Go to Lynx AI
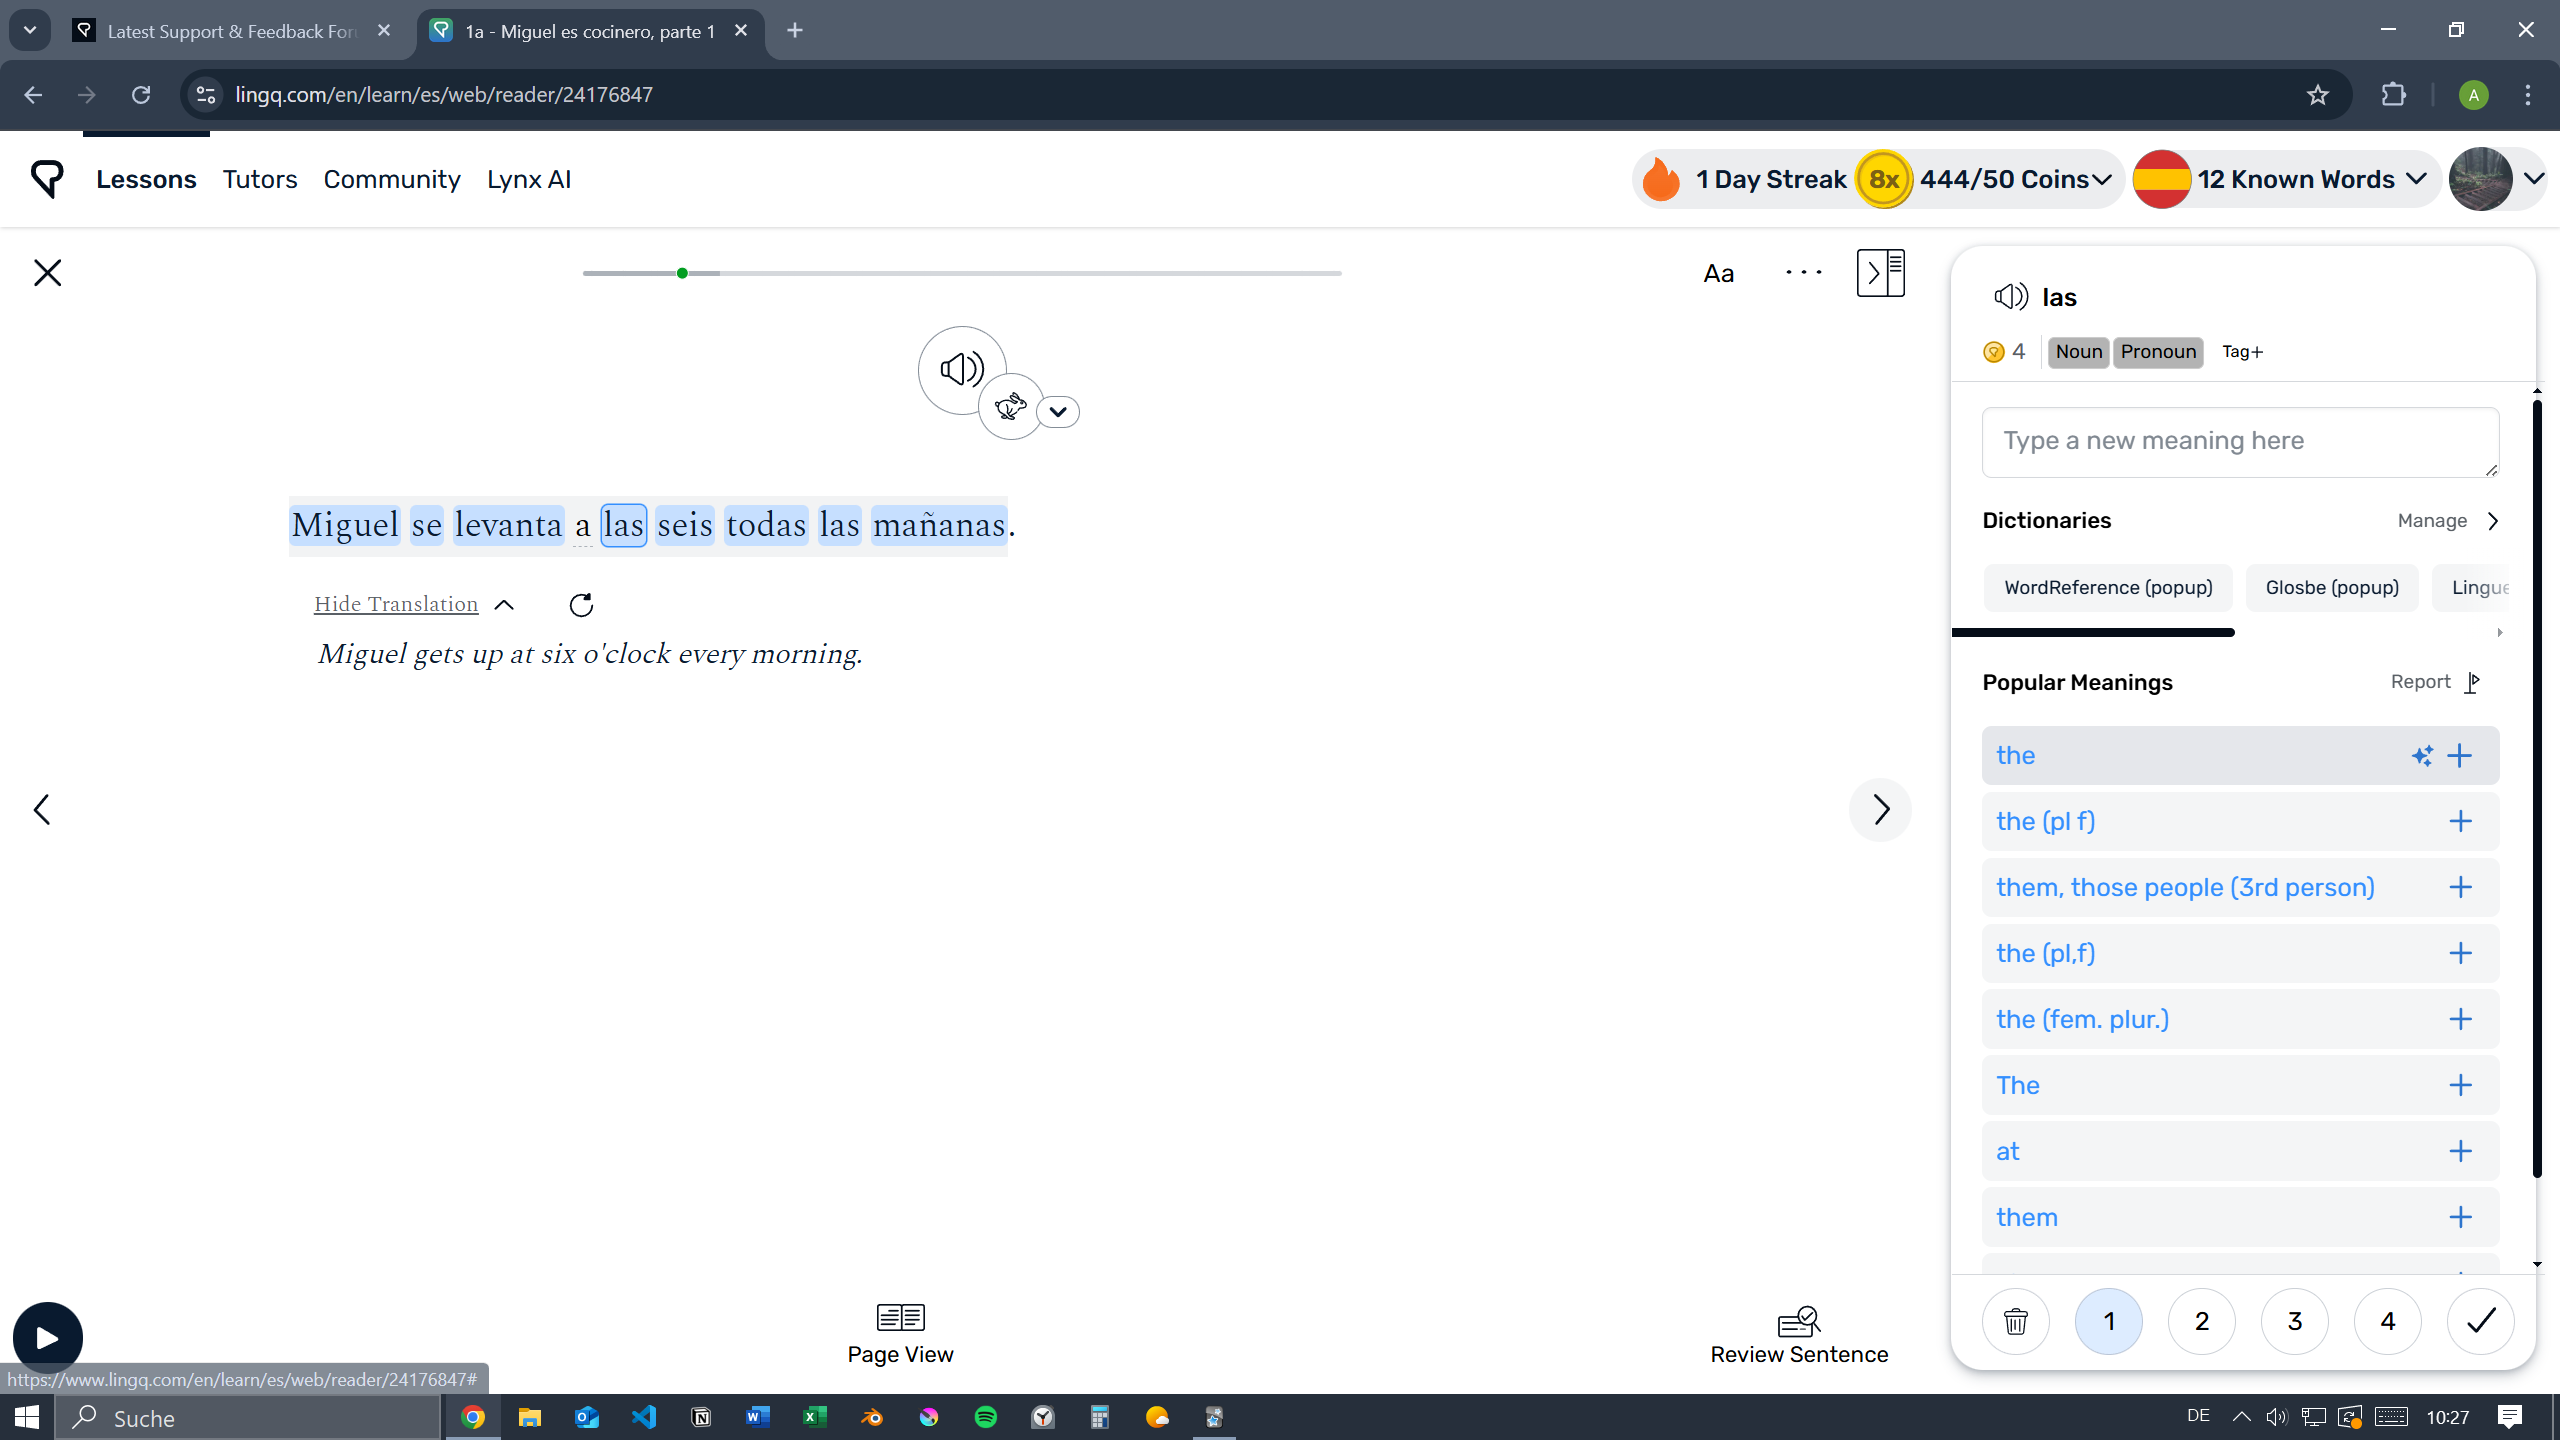The image size is (2560, 1440). click(x=528, y=179)
